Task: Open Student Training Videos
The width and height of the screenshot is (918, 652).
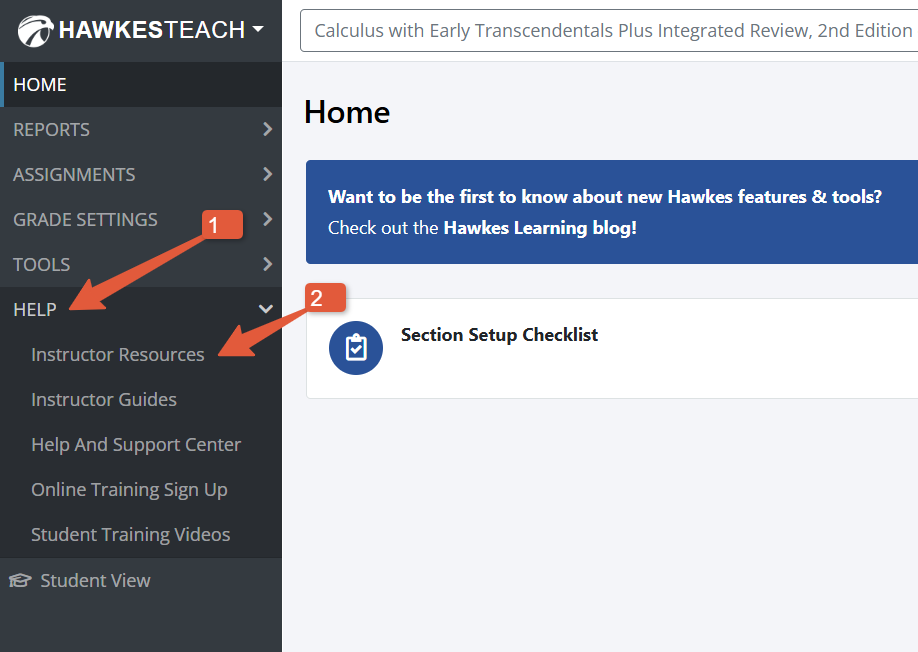Action: [x=131, y=534]
